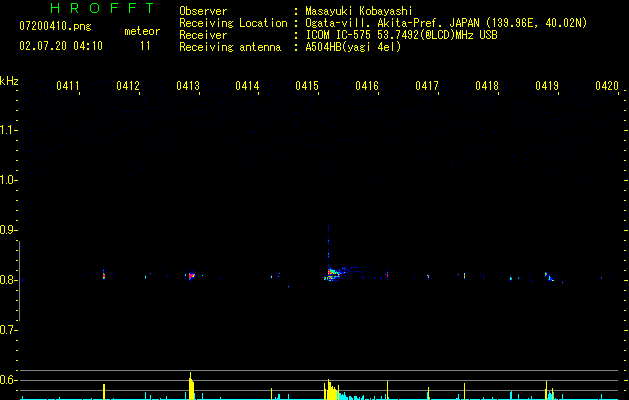Click the 0.7 kHz axis label
629x400 pixels.
[x=8, y=330]
